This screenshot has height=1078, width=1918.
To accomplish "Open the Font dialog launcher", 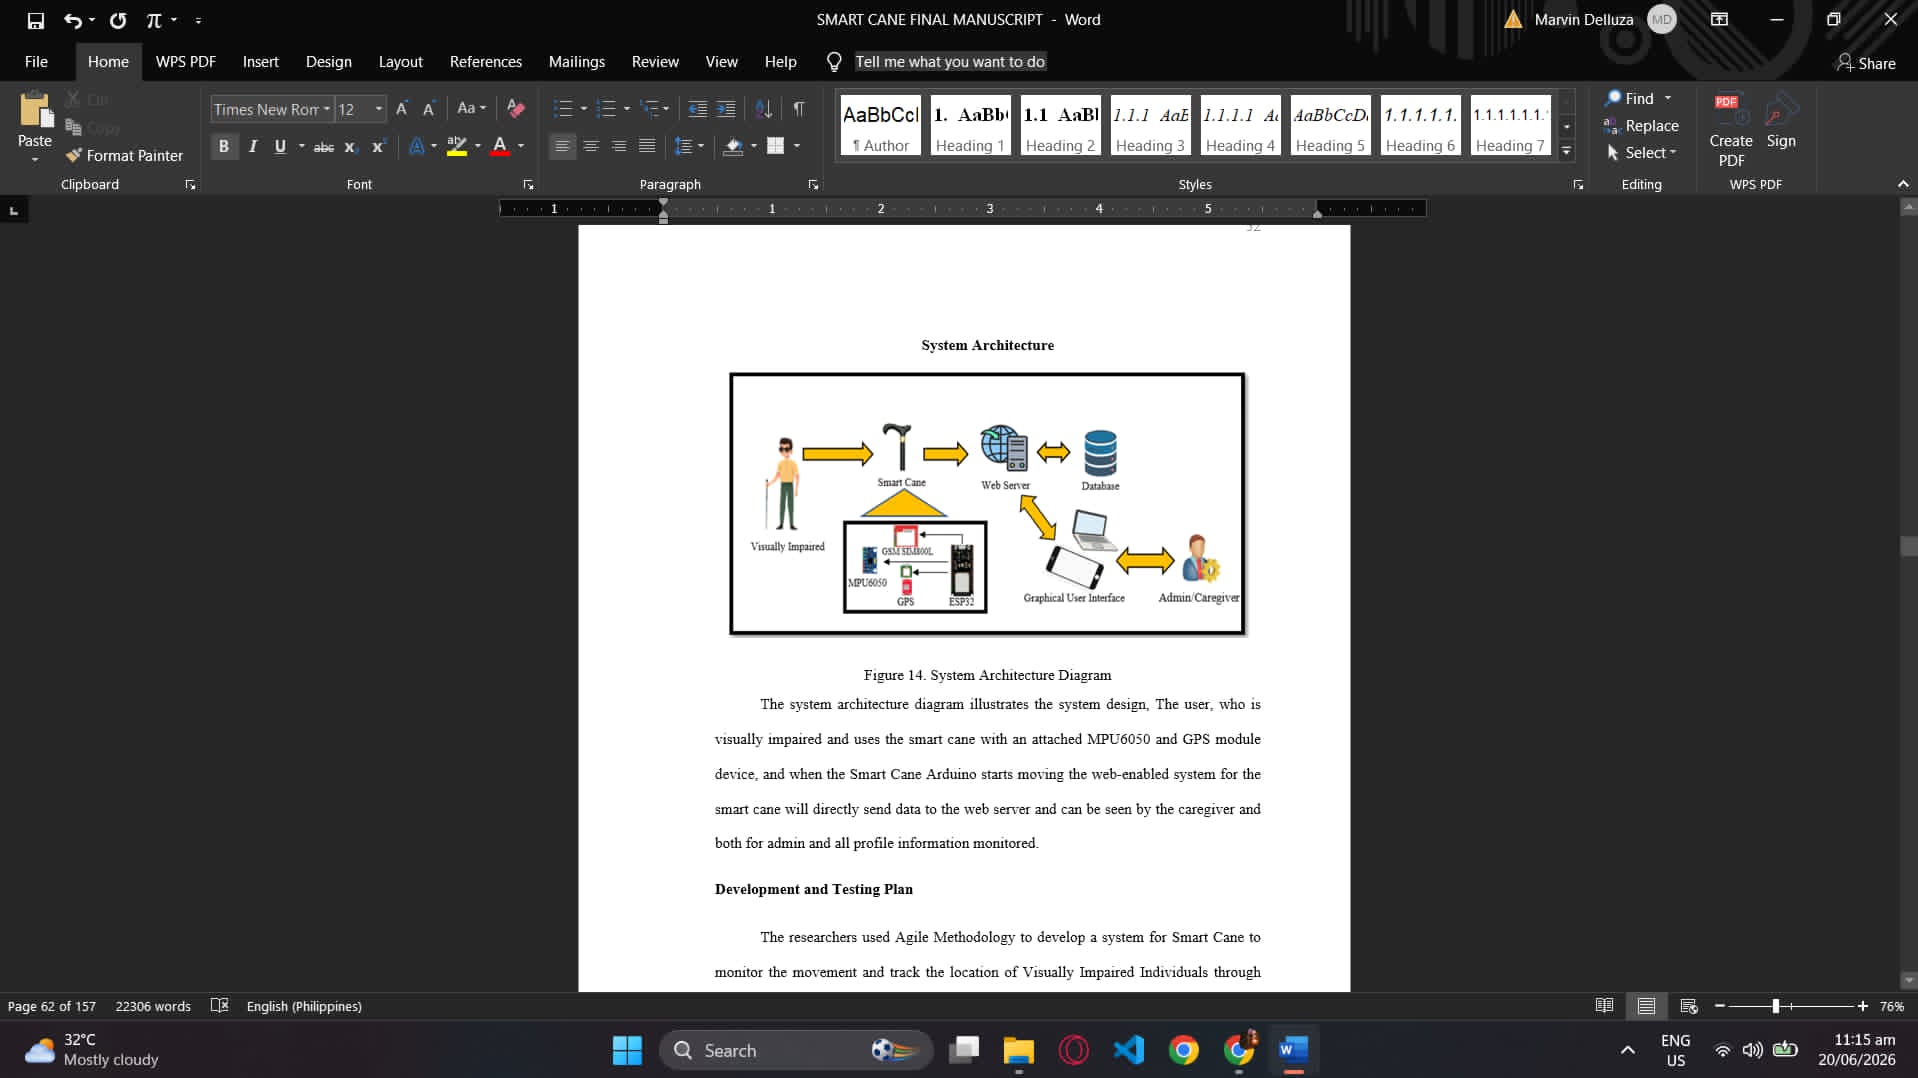I will tap(528, 185).
